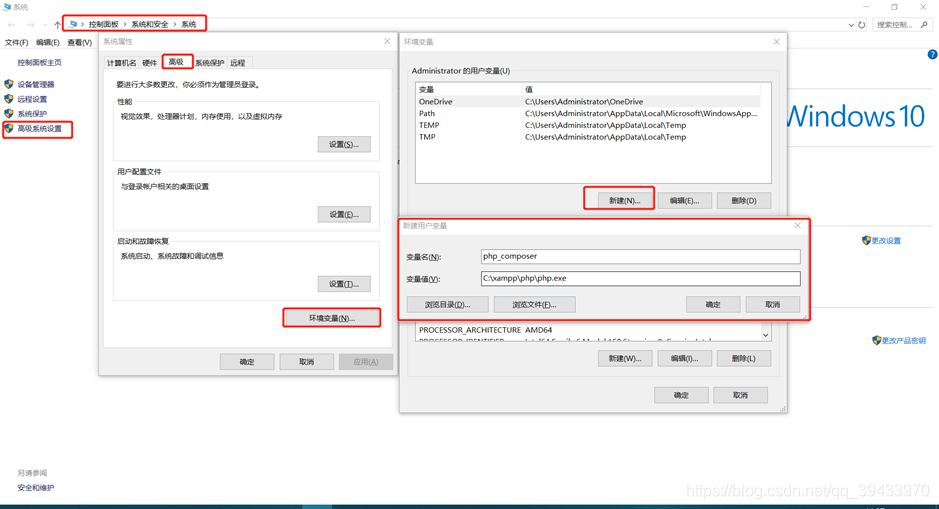
Task: Click the computer icon in the address bar
Action: (73, 24)
